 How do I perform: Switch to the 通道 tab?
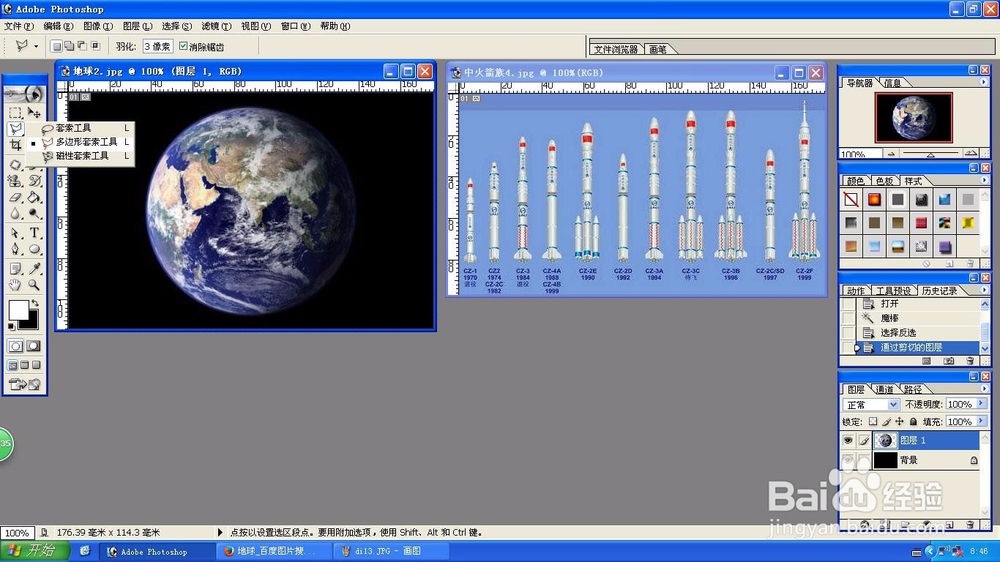pos(884,389)
